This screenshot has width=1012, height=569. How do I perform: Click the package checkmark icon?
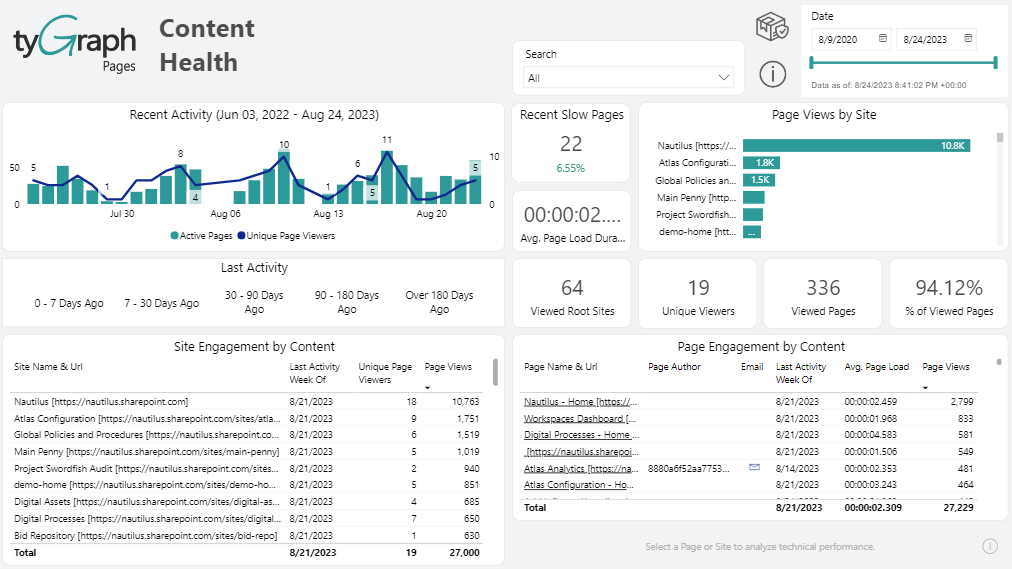click(772, 26)
